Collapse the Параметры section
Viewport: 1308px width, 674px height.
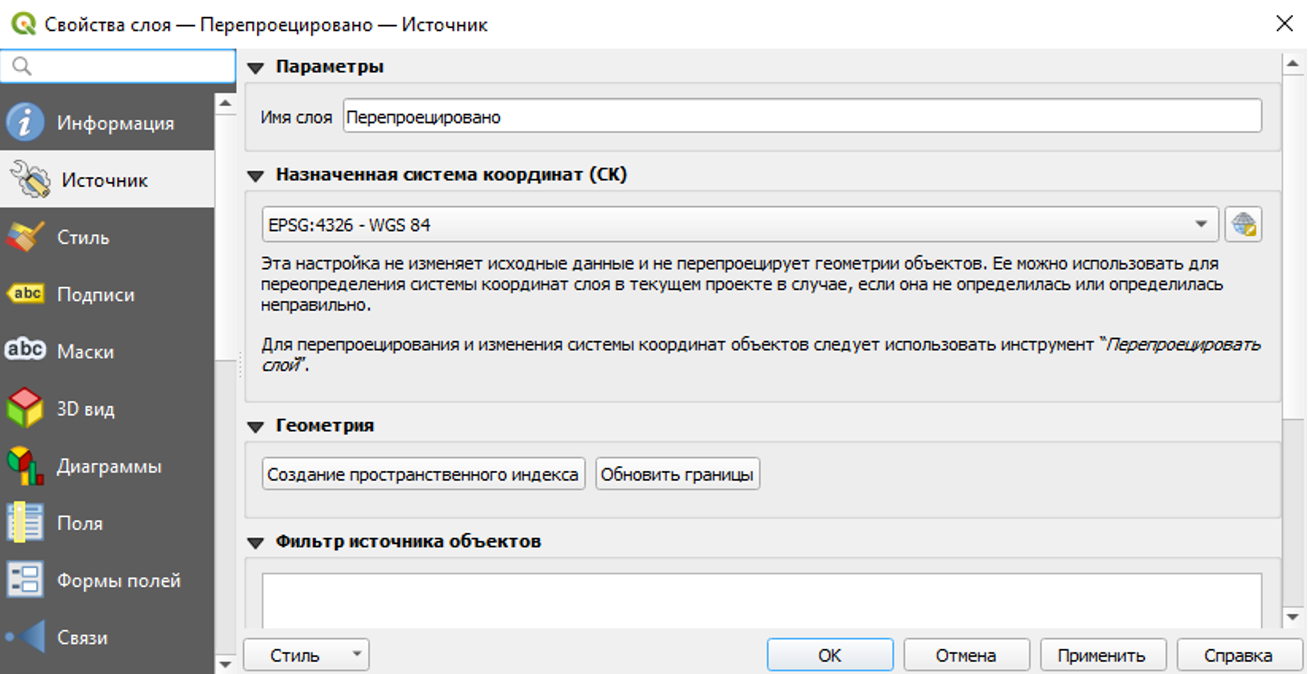256,68
